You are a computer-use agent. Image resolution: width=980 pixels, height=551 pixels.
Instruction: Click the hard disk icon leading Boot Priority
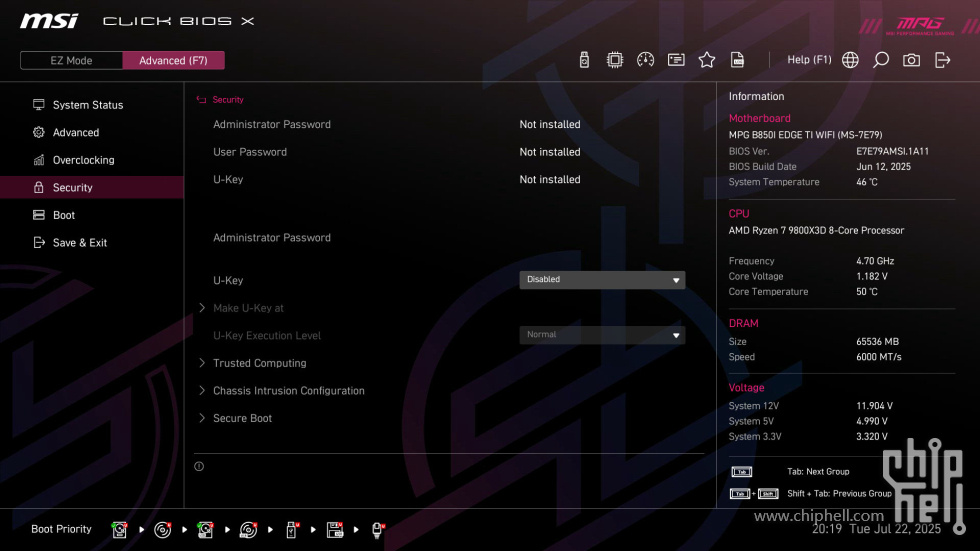coord(119,530)
